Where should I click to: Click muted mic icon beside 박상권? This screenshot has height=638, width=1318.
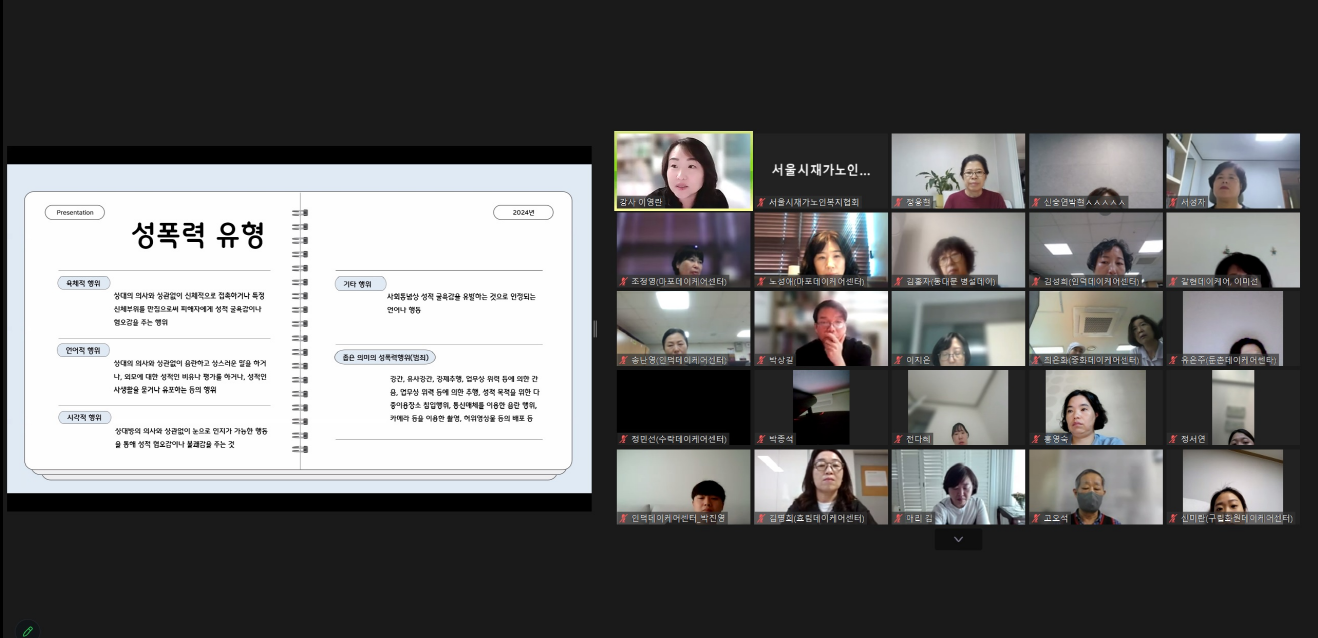(x=761, y=360)
